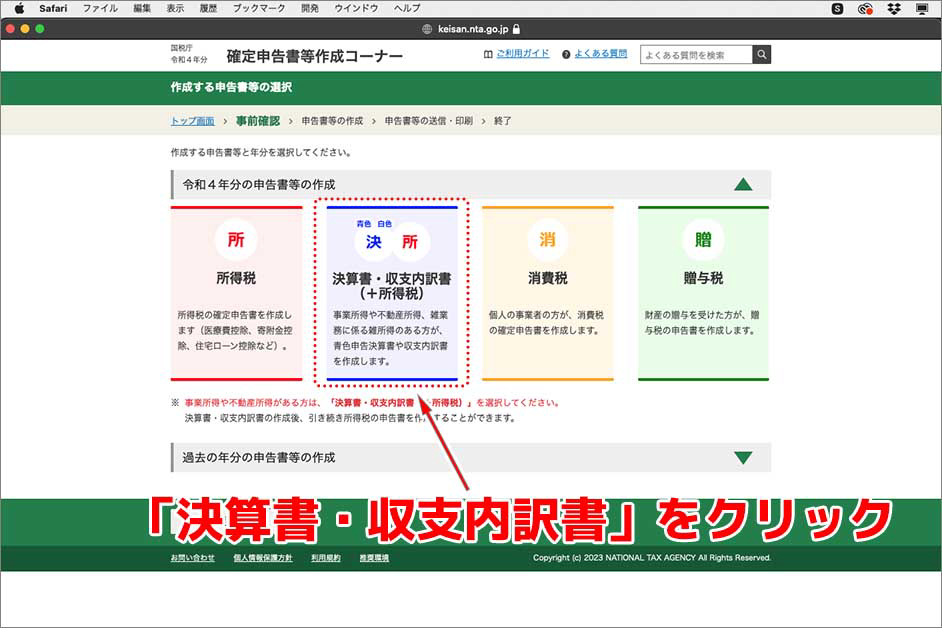Click the keisan.nta.go.jp address bar

click(470, 30)
